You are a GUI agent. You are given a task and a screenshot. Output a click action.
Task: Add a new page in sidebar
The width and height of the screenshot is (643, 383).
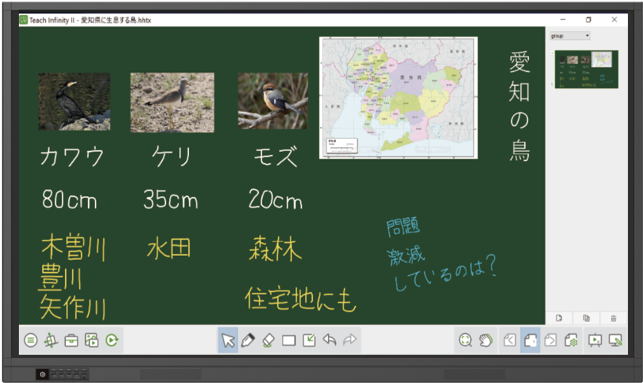559,318
